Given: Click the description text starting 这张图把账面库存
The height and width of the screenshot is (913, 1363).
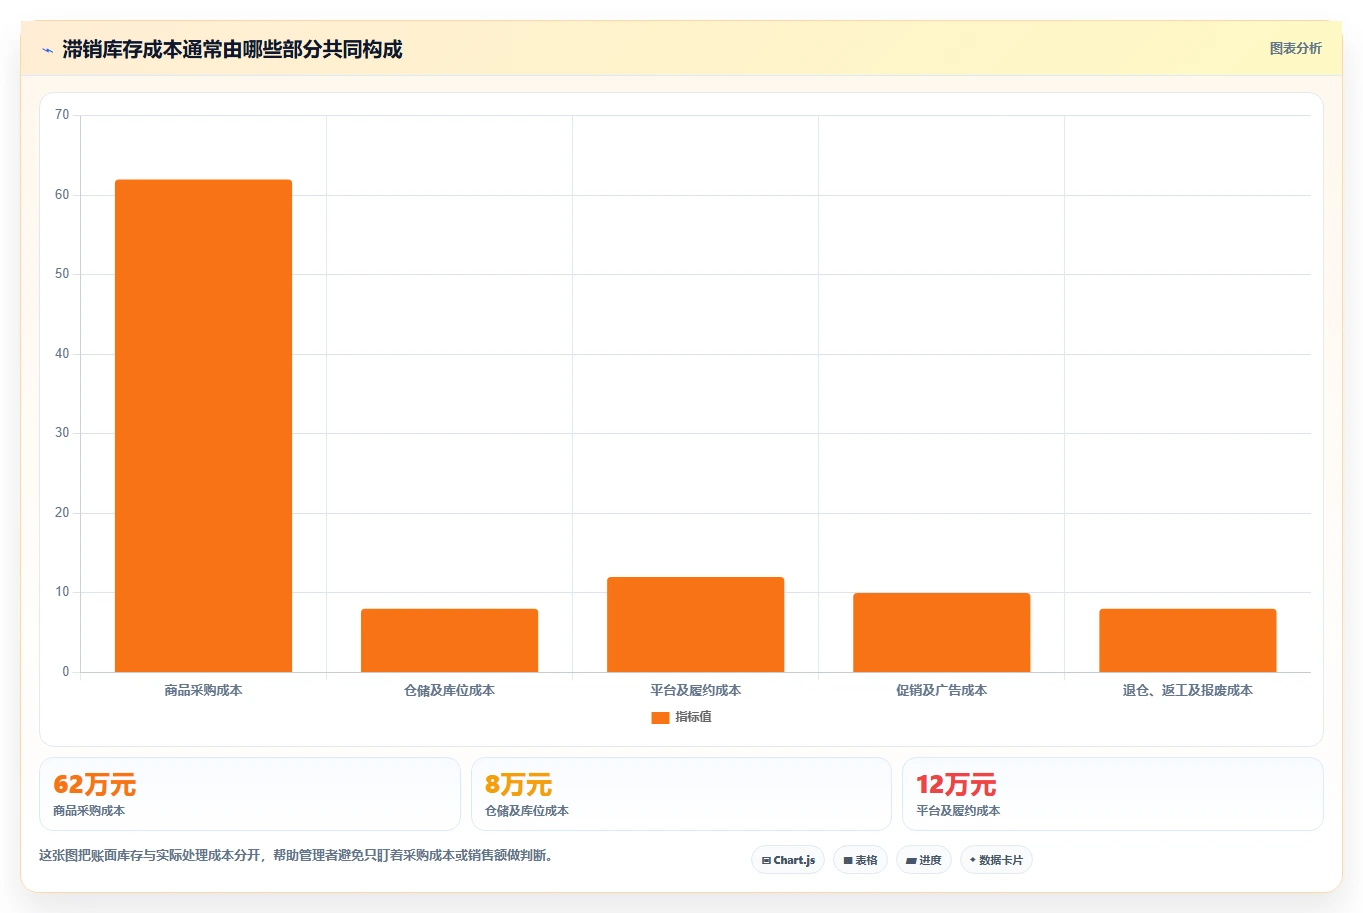Looking at the screenshot, I should click(x=296, y=856).
